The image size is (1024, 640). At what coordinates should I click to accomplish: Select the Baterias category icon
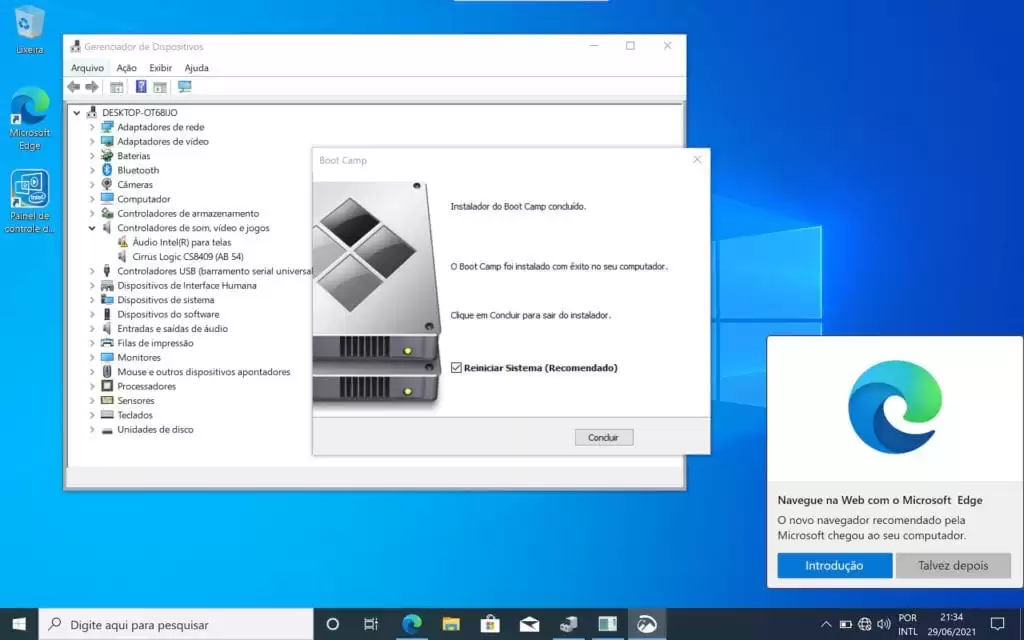click(x=107, y=155)
